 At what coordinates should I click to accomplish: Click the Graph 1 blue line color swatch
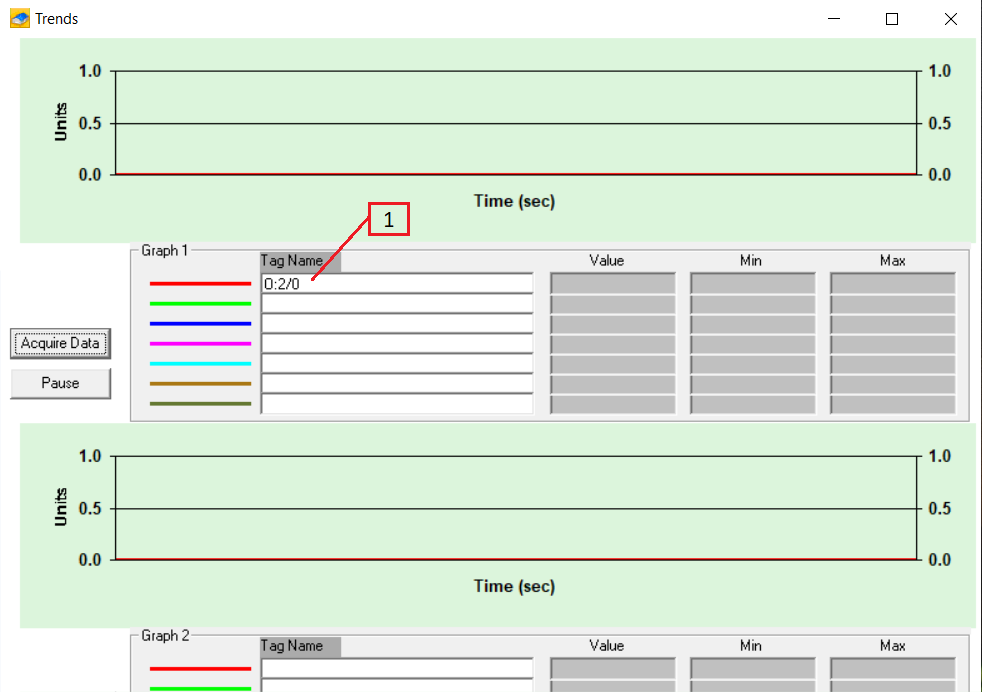(200, 324)
